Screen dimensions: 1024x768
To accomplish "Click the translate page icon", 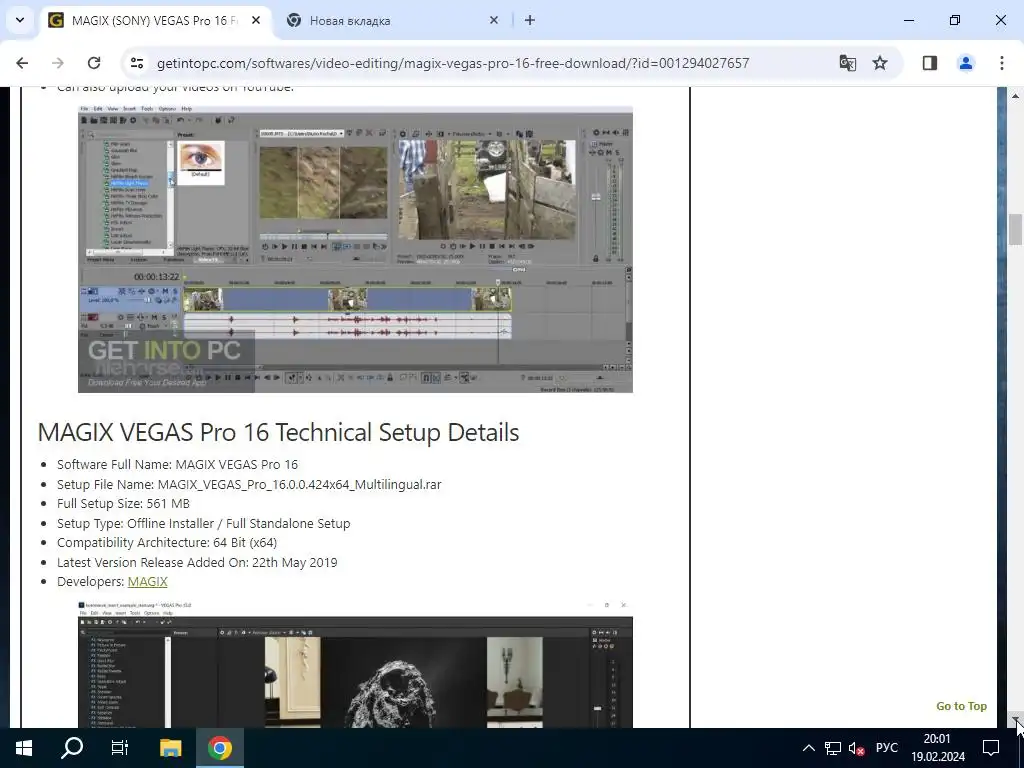I will coord(848,63).
